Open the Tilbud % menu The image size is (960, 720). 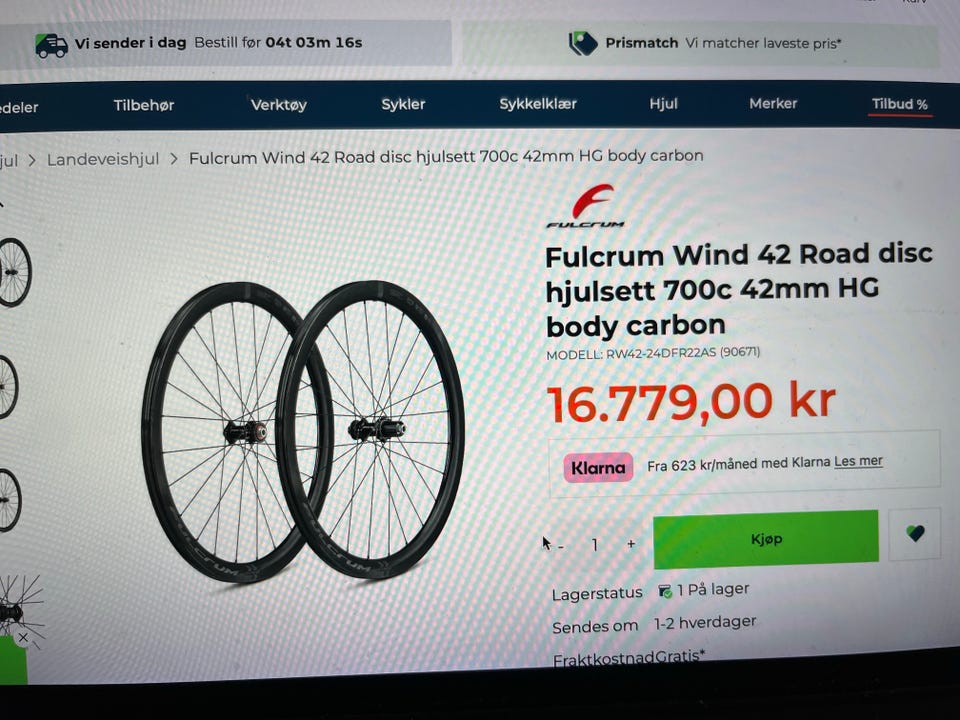pos(900,104)
